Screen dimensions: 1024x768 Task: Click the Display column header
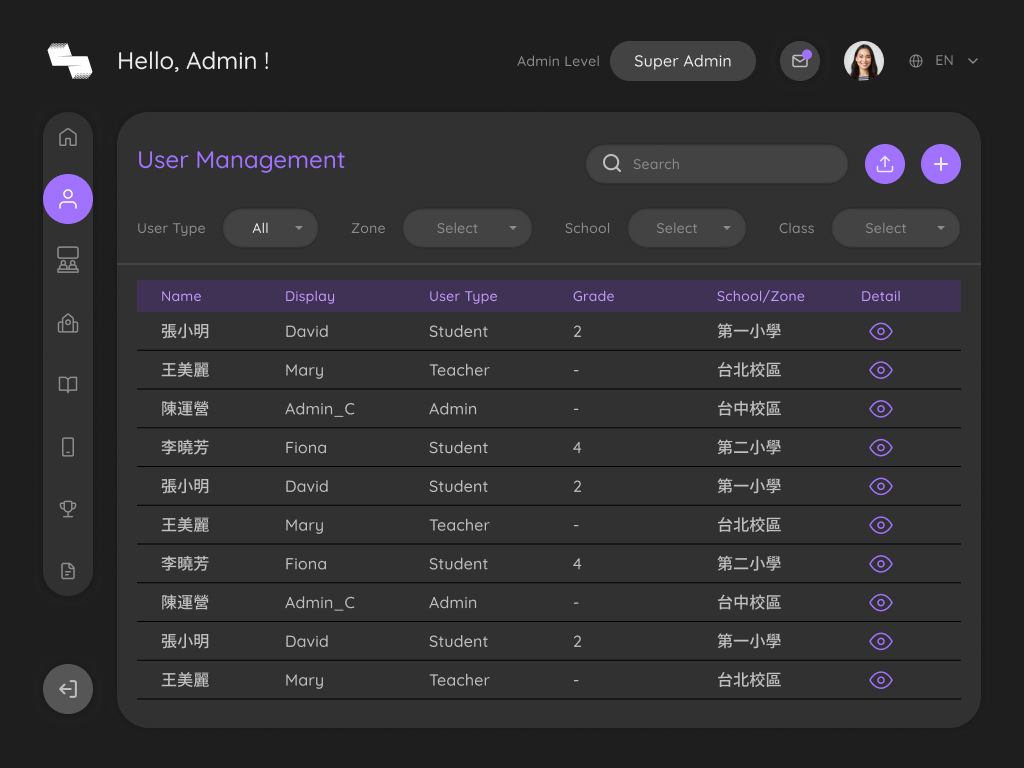(310, 296)
